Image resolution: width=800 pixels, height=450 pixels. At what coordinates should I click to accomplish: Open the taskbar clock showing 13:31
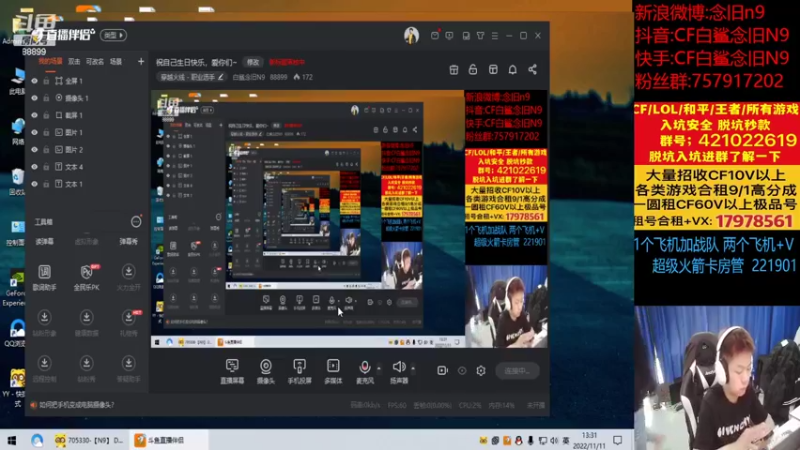point(589,440)
